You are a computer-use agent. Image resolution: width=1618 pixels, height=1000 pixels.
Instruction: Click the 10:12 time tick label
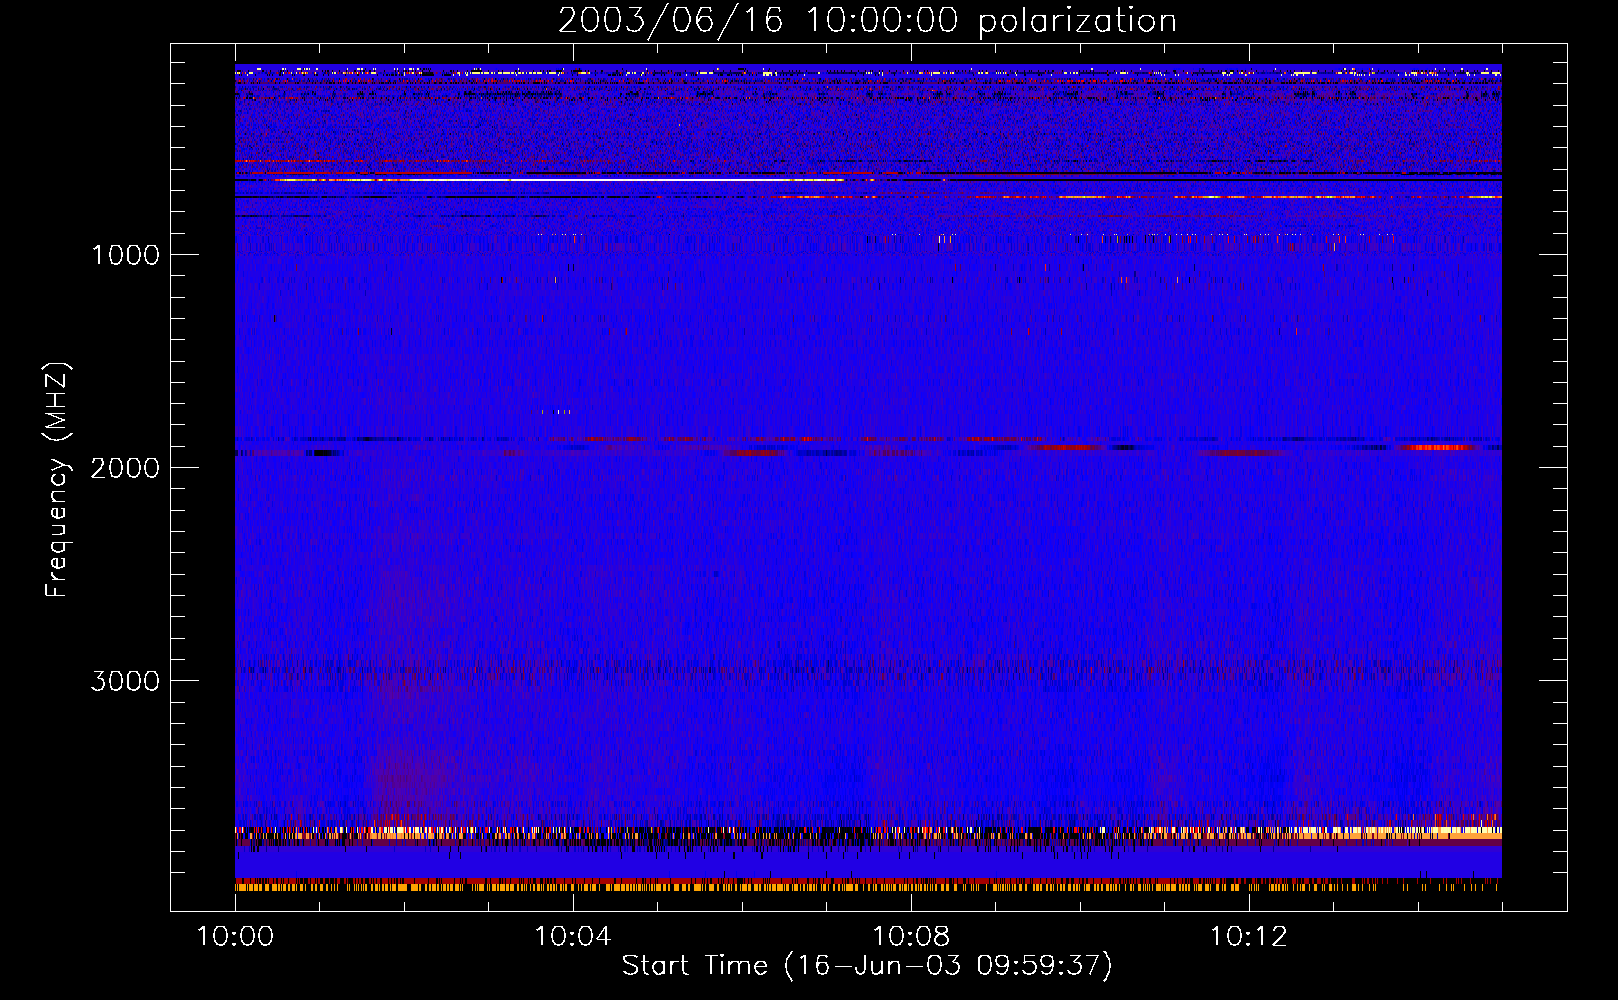click(x=1249, y=937)
